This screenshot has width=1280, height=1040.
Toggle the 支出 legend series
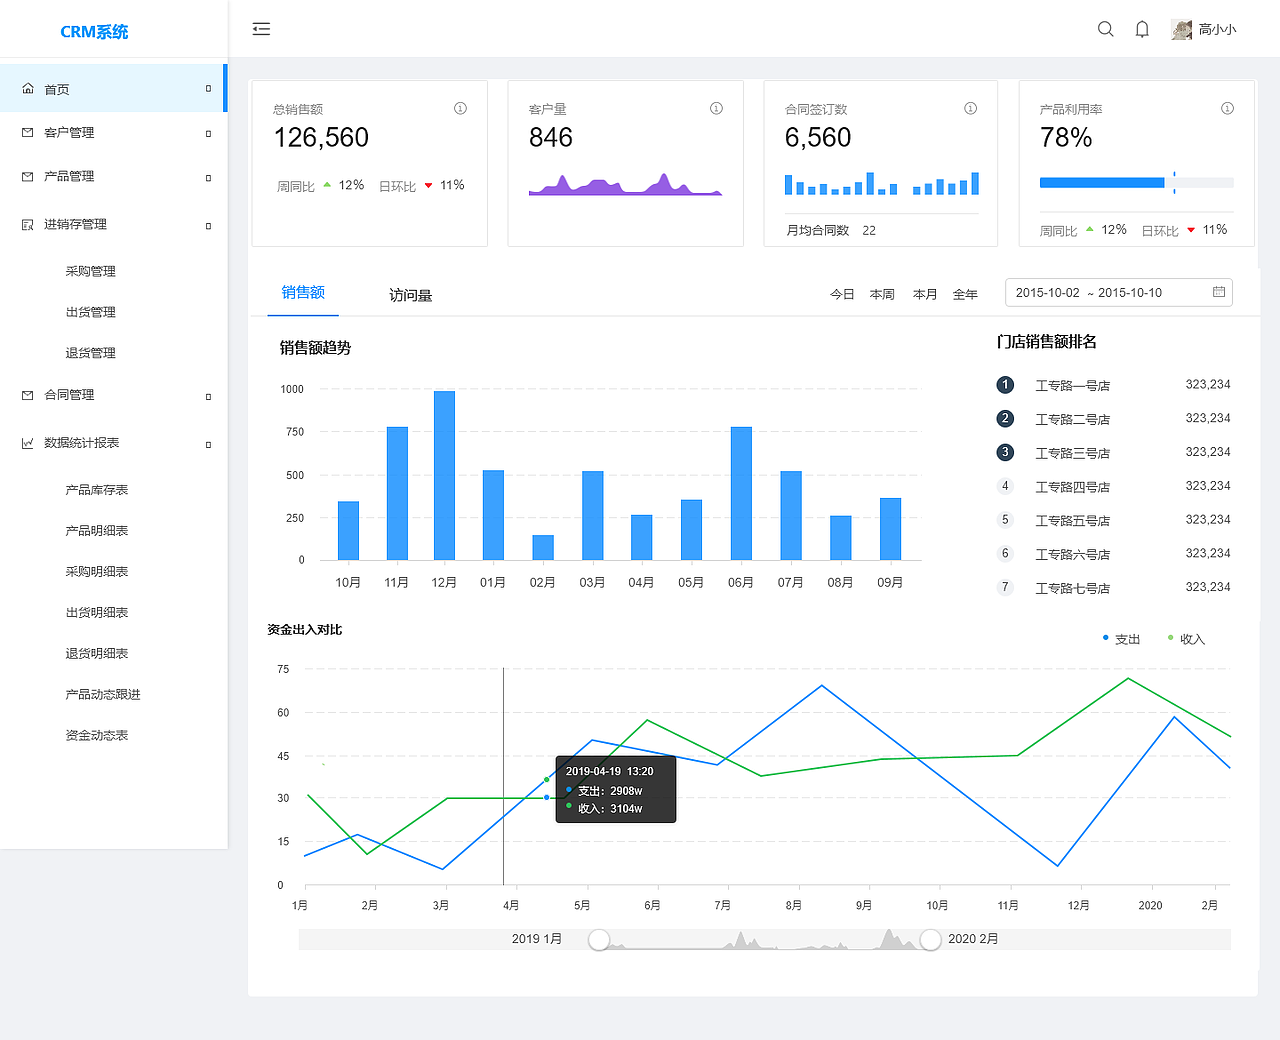[1121, 639]
